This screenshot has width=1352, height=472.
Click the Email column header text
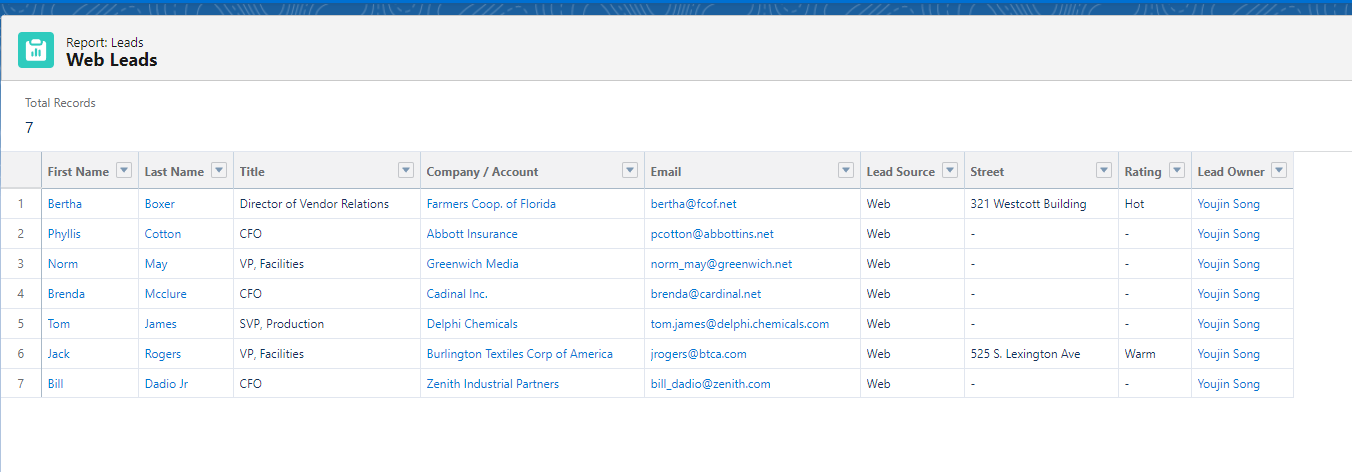(666, 171)
